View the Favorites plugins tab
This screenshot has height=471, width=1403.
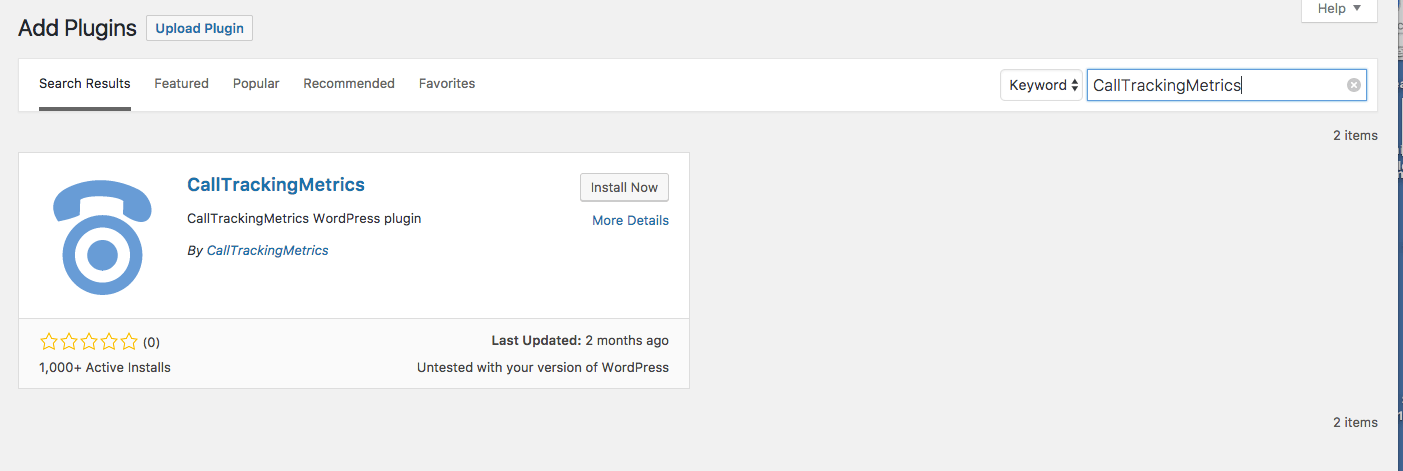coord(447,84)
